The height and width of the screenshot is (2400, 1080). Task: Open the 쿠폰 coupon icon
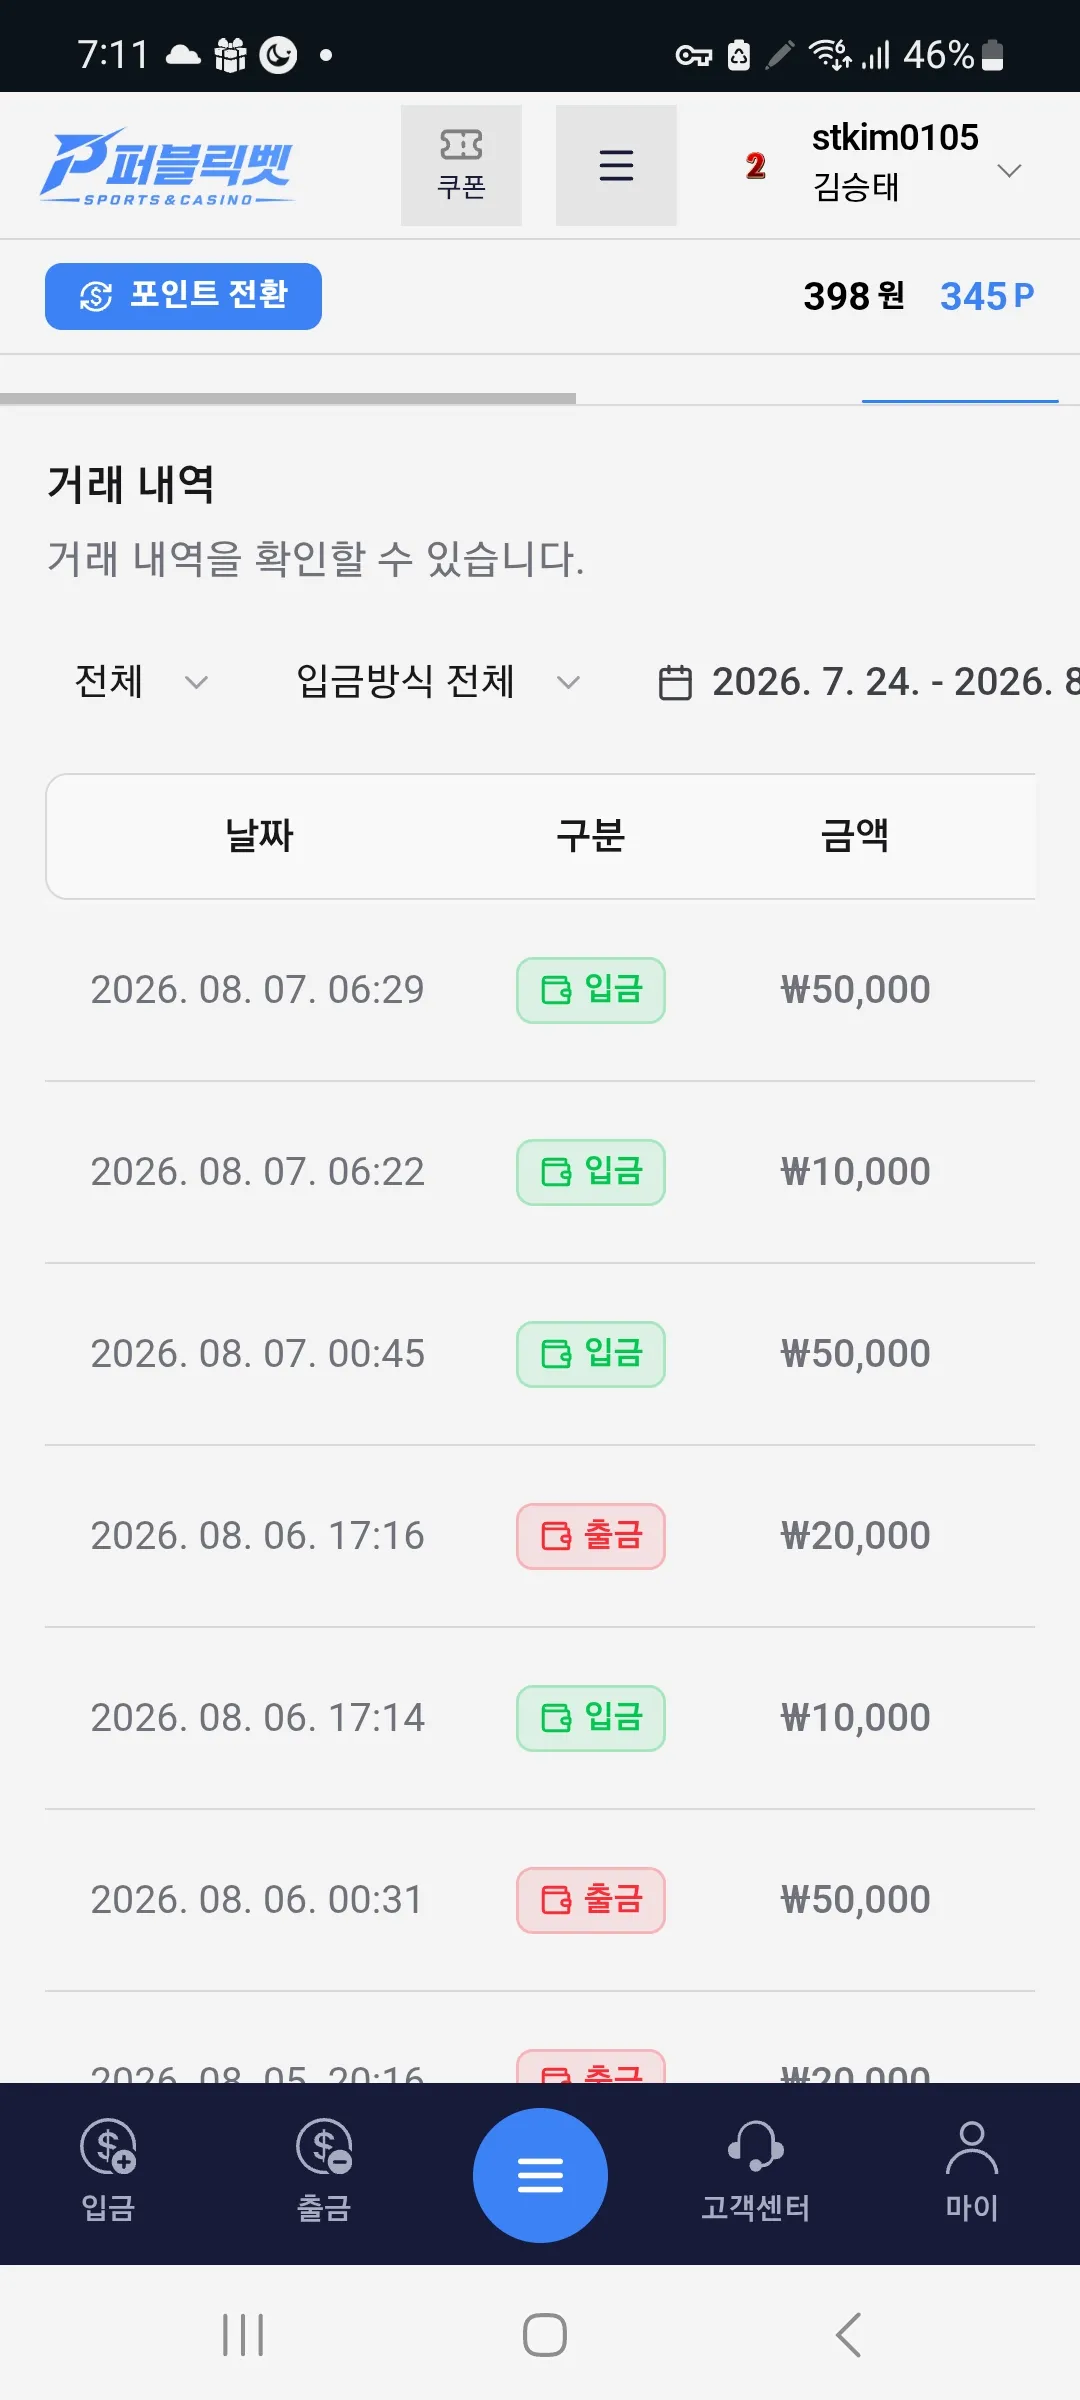click(461, 165)
